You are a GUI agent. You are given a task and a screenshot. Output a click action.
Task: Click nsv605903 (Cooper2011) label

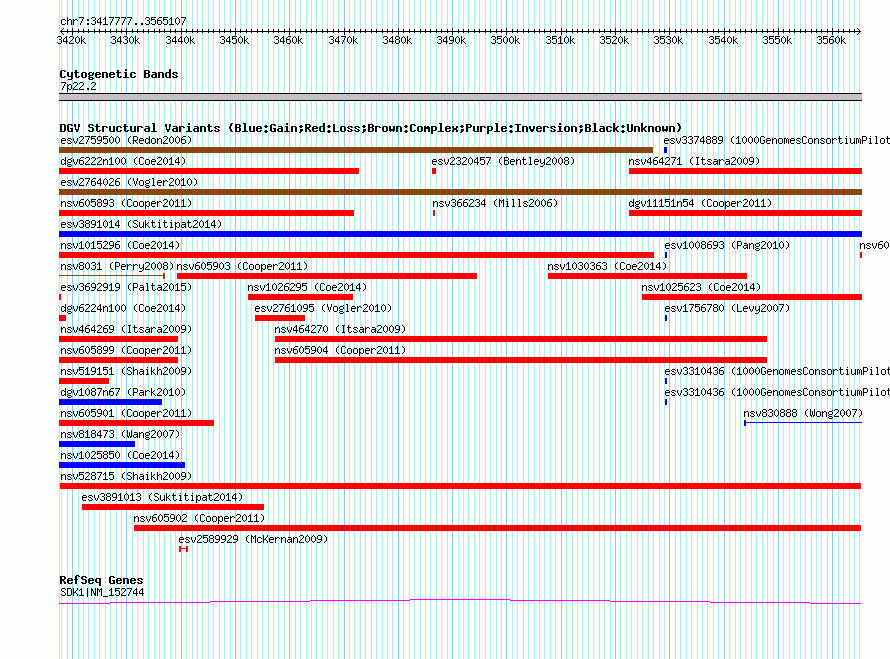click(x=242, y=266)
